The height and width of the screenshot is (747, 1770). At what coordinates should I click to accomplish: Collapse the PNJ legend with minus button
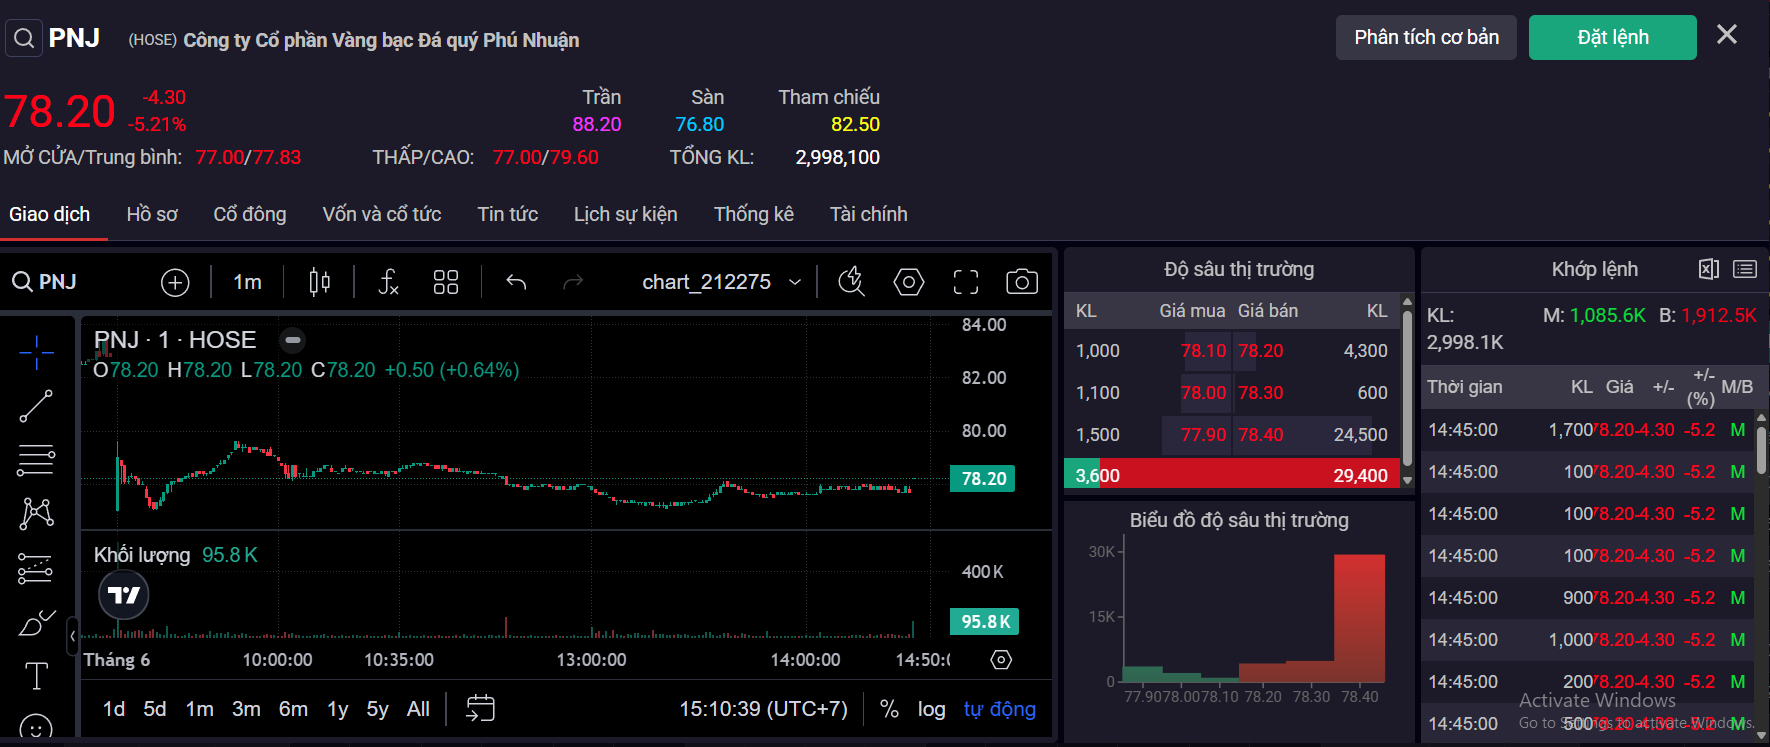(292, 340)
